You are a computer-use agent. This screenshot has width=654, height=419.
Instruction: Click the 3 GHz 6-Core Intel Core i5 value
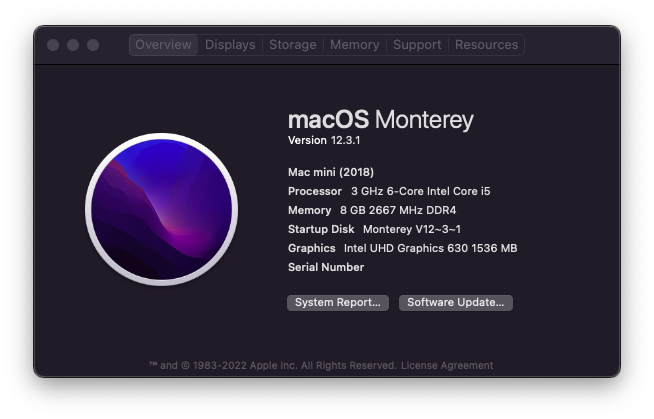pos(420,191)
